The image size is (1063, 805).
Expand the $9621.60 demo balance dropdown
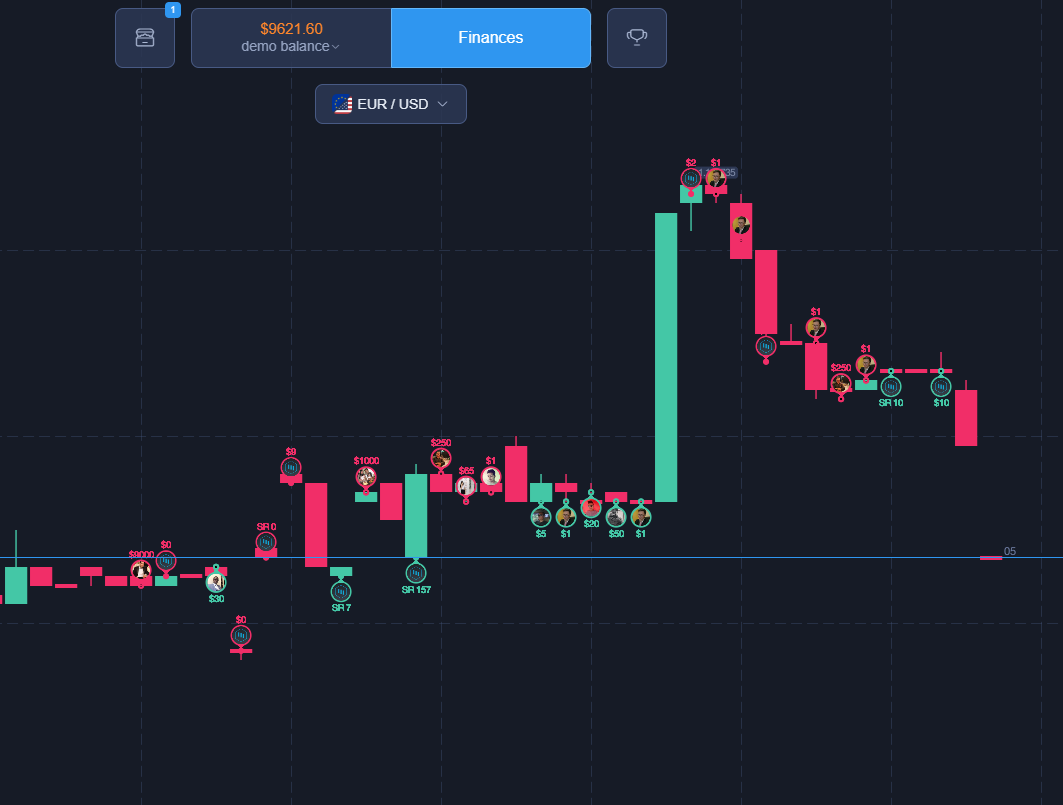290,38
